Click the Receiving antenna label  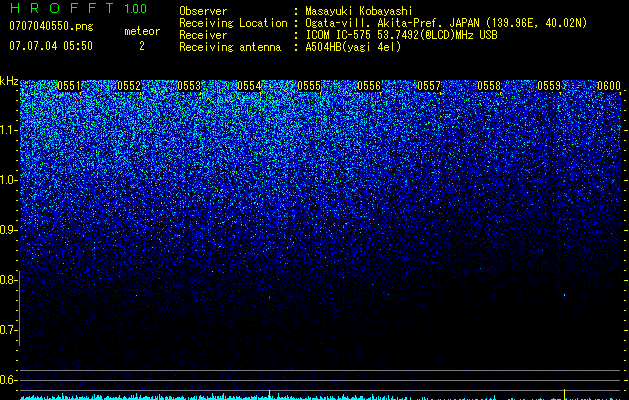[230, 47]
